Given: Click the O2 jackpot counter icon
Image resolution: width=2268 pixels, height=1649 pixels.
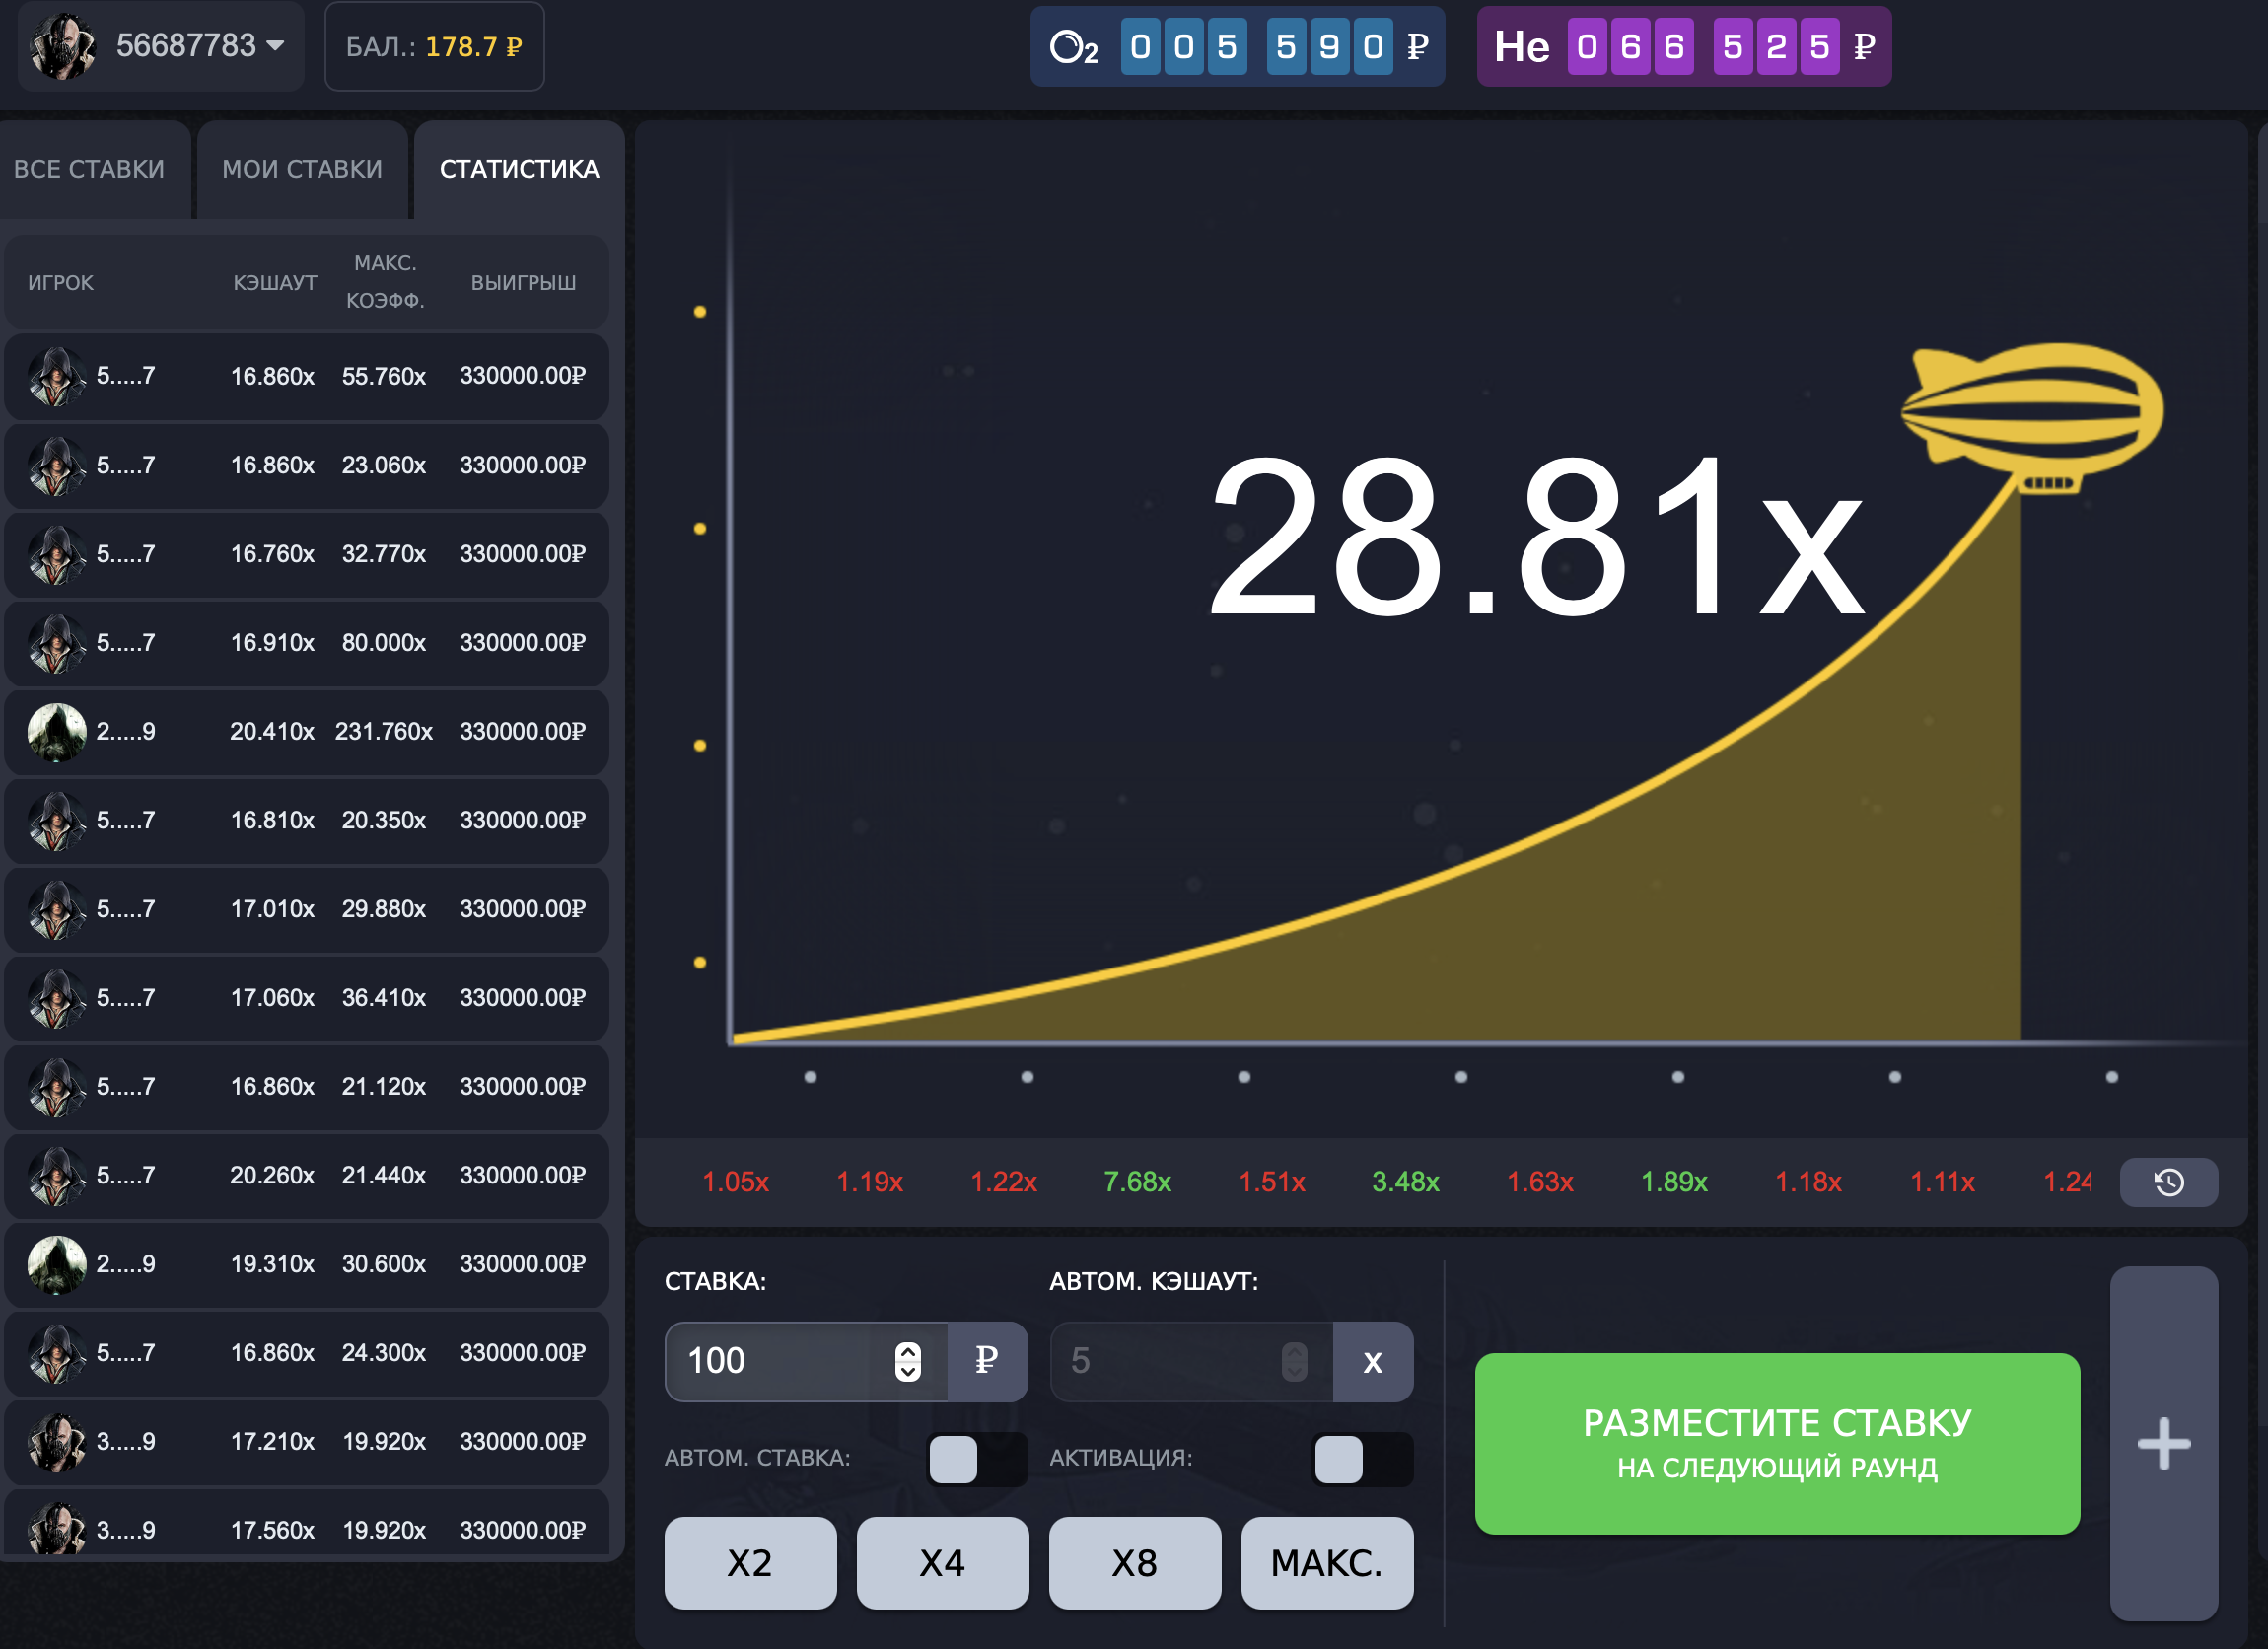Looking at the screenshot, I should tap(1073, 47).
